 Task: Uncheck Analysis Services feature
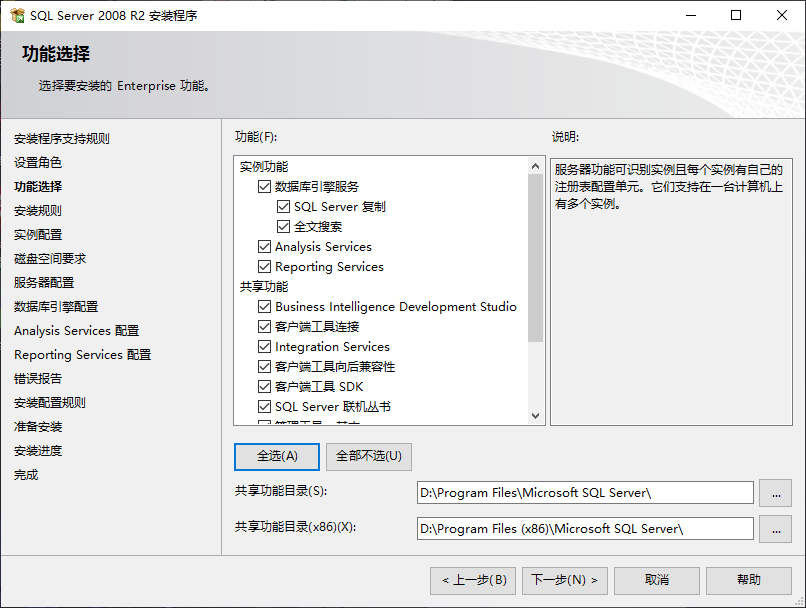[264, 247]
